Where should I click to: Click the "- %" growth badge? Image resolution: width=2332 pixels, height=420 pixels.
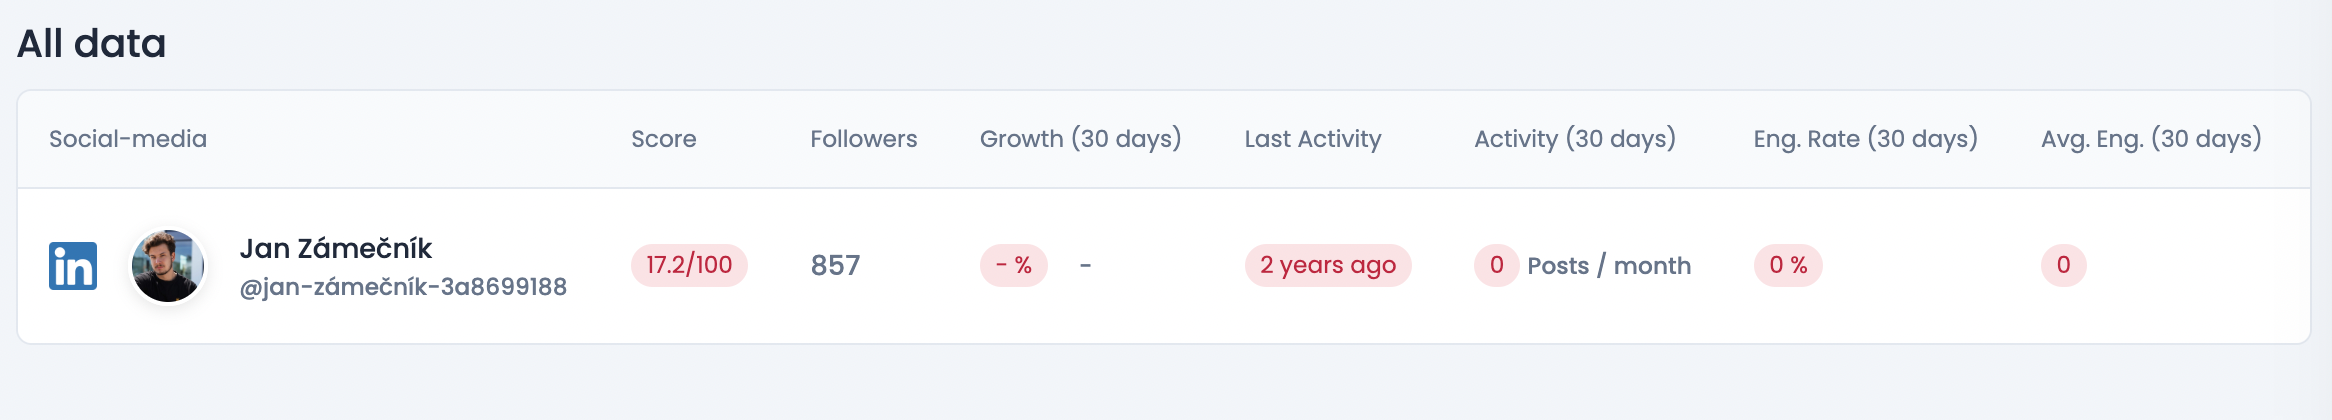pos(1013,265)
